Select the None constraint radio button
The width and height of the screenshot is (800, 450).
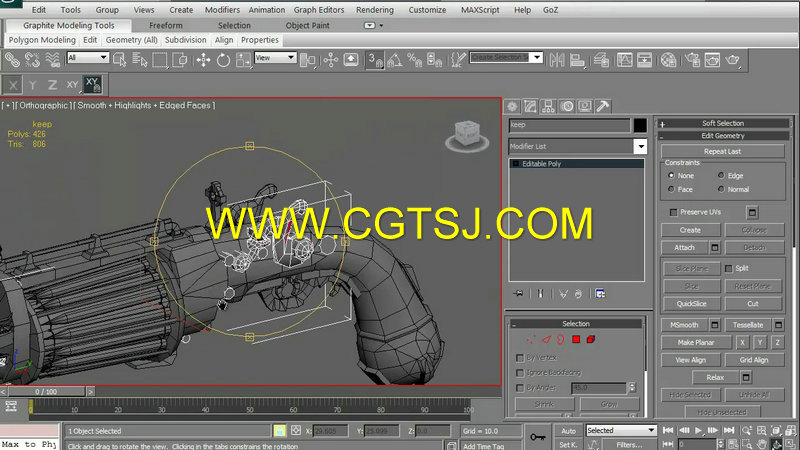671,175
